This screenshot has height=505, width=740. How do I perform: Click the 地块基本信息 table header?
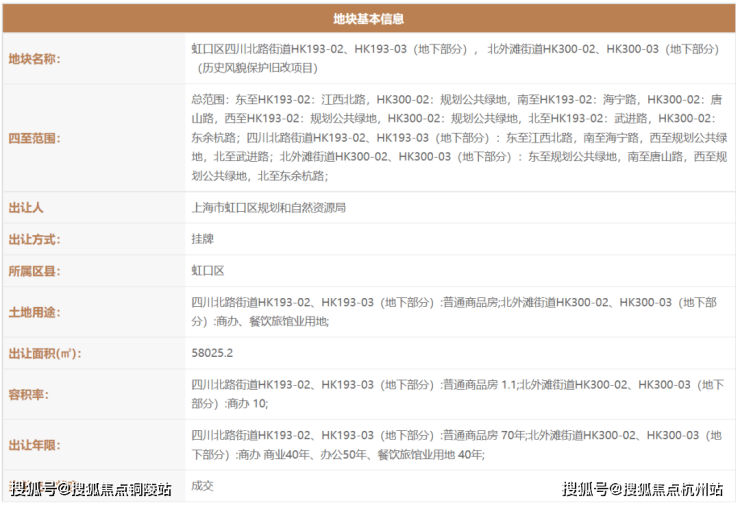368,18
